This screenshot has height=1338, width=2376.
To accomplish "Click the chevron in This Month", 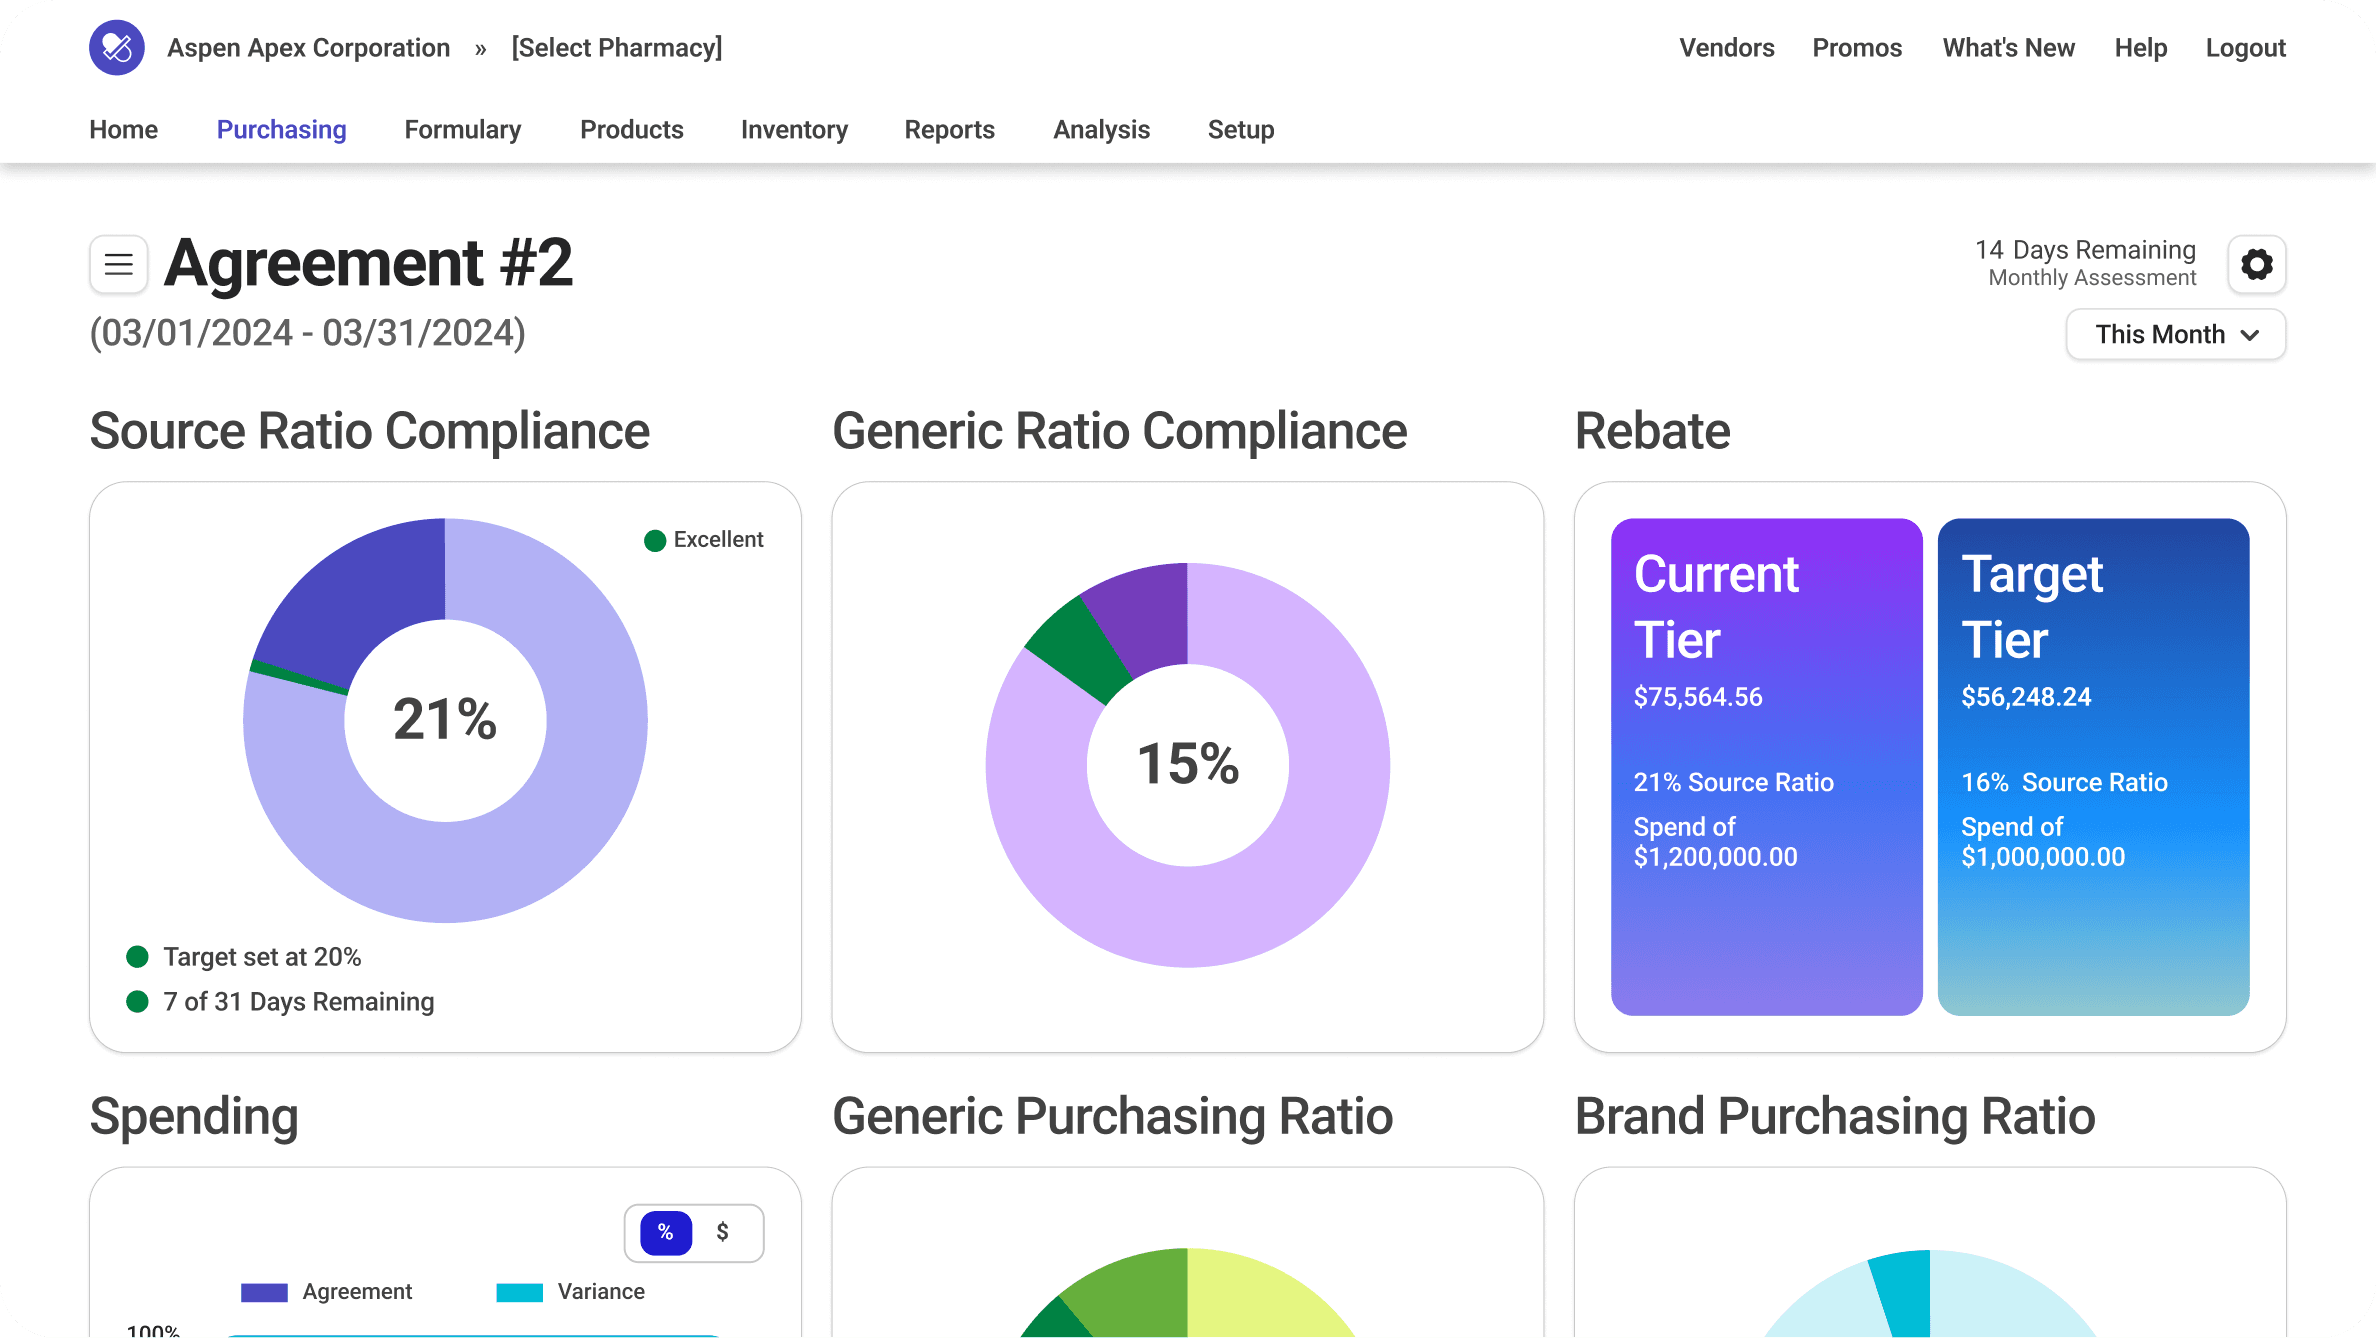I will click(2250, 335).
